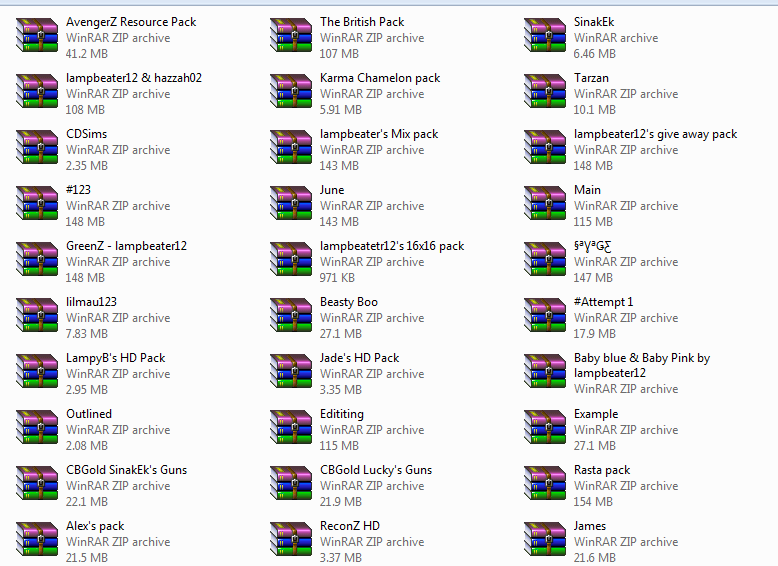Select lampbeater's Mix pack archive icon
The width and height of the screenshot is (778, 566).
click(291, 147)
